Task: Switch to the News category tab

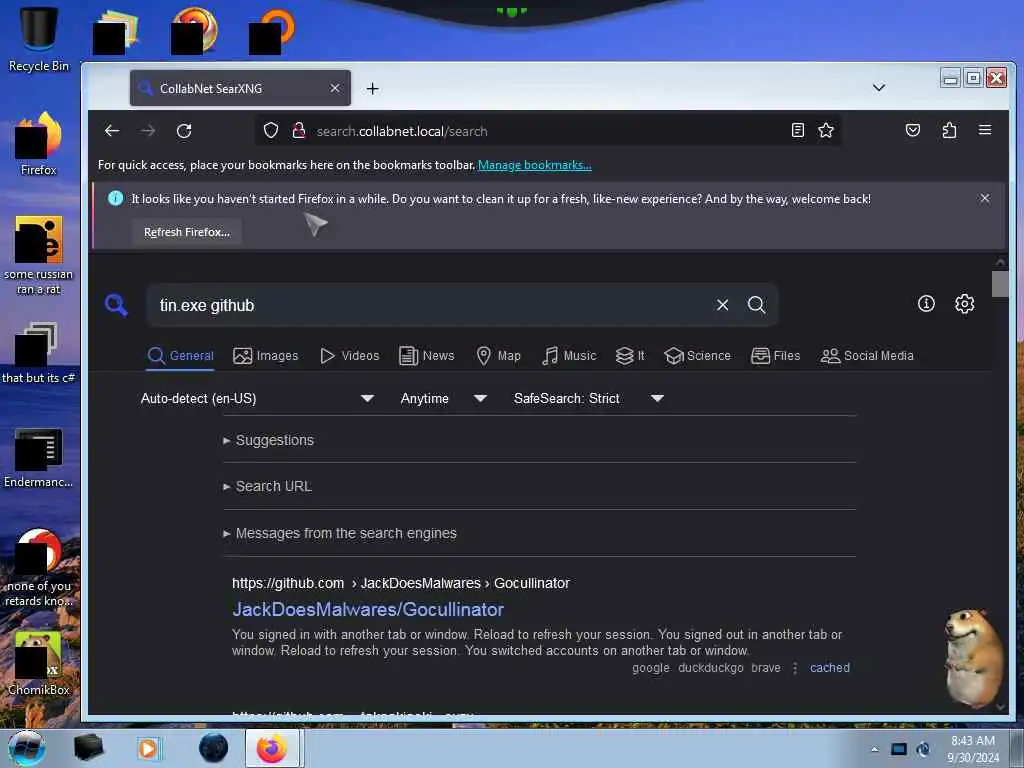Action: pyautogui.click(x=426, y=356)
